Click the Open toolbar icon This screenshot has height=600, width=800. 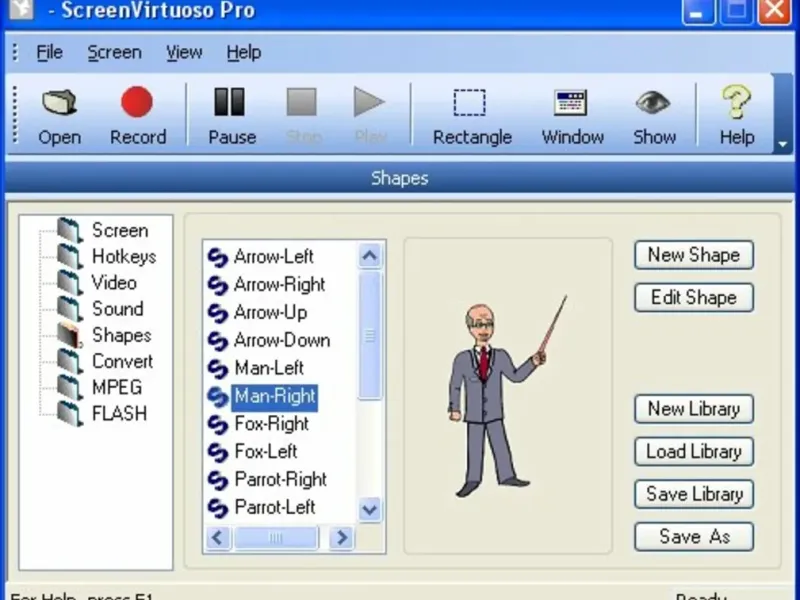point(59,103)
